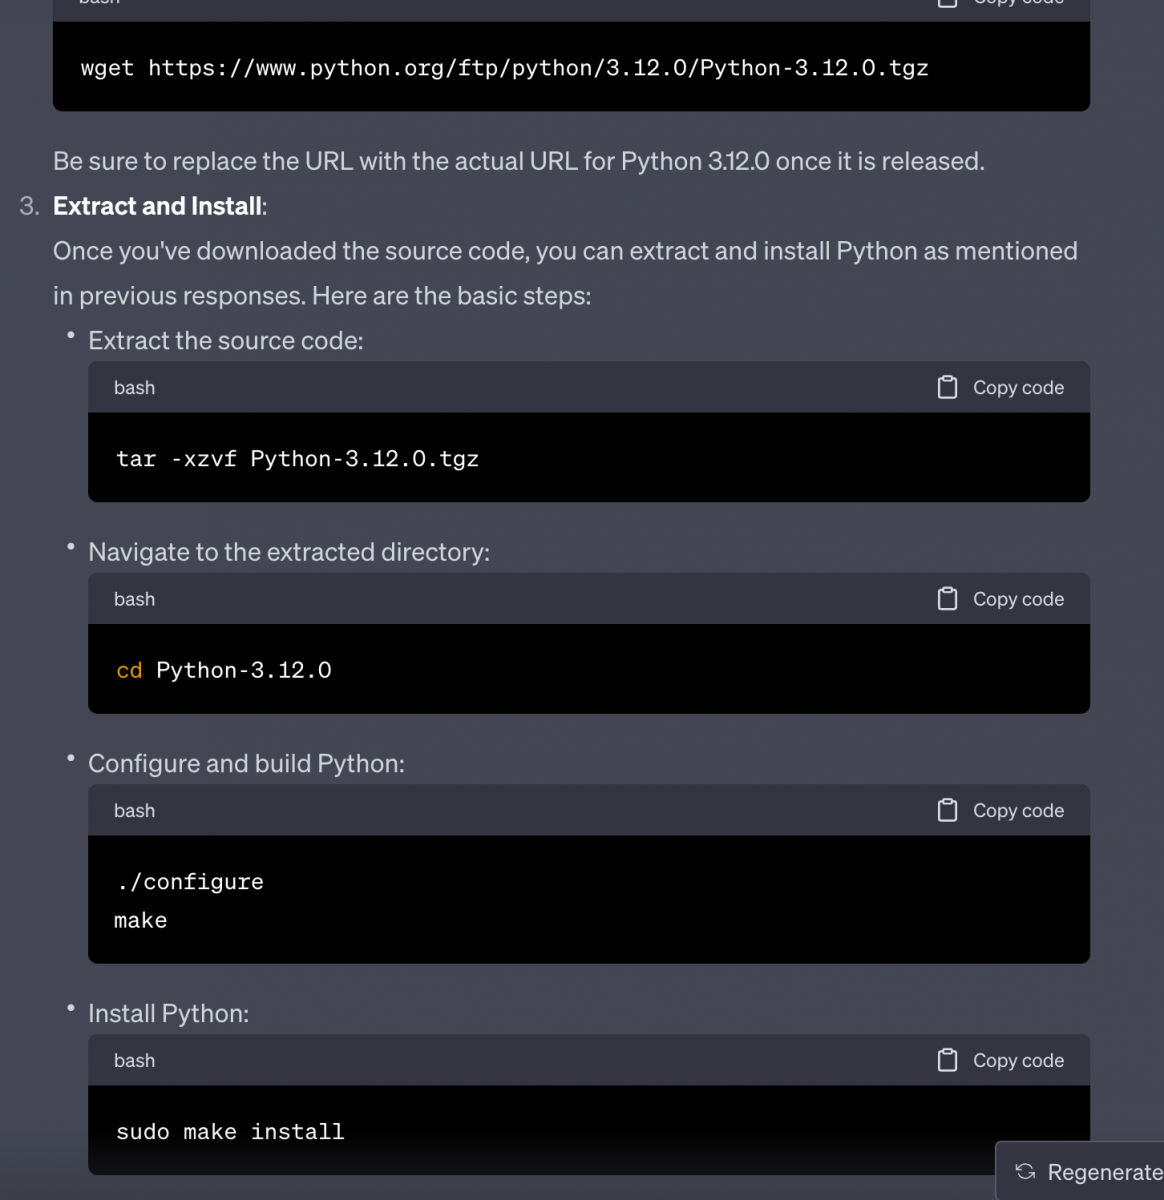1164x1200 pixels.
Task: Click the bash label above the tar command
Action: (x=134, y=388)
